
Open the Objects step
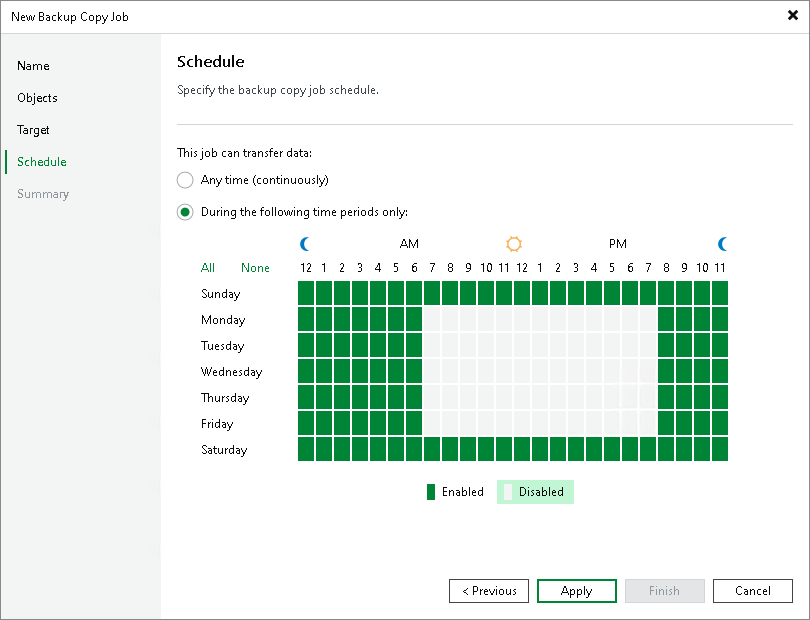(37, 98)
